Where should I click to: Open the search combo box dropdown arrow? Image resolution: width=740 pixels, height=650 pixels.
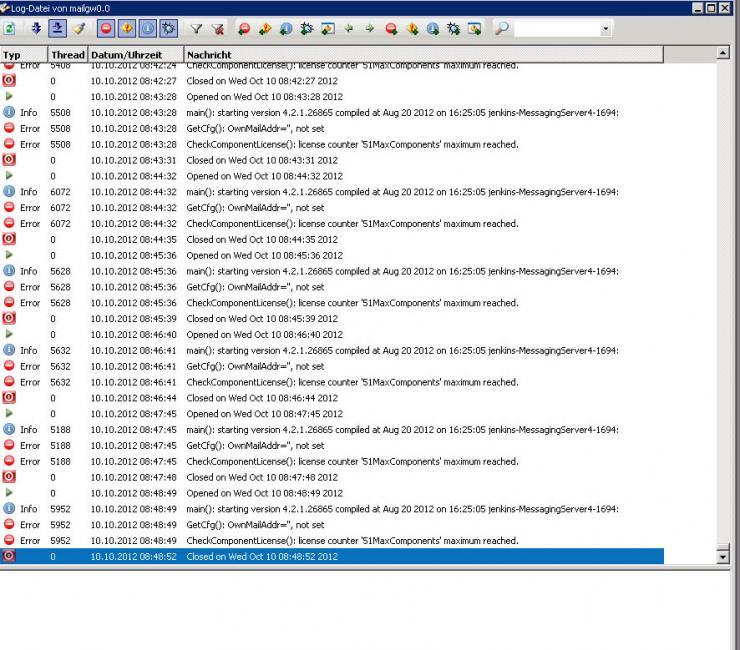point(606,29)
